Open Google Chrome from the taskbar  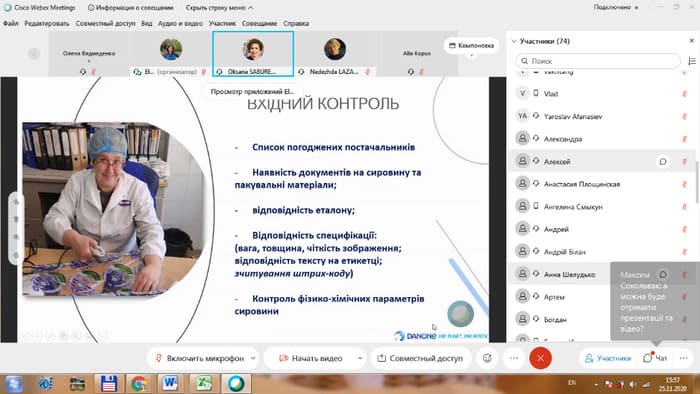coord(139,384)
